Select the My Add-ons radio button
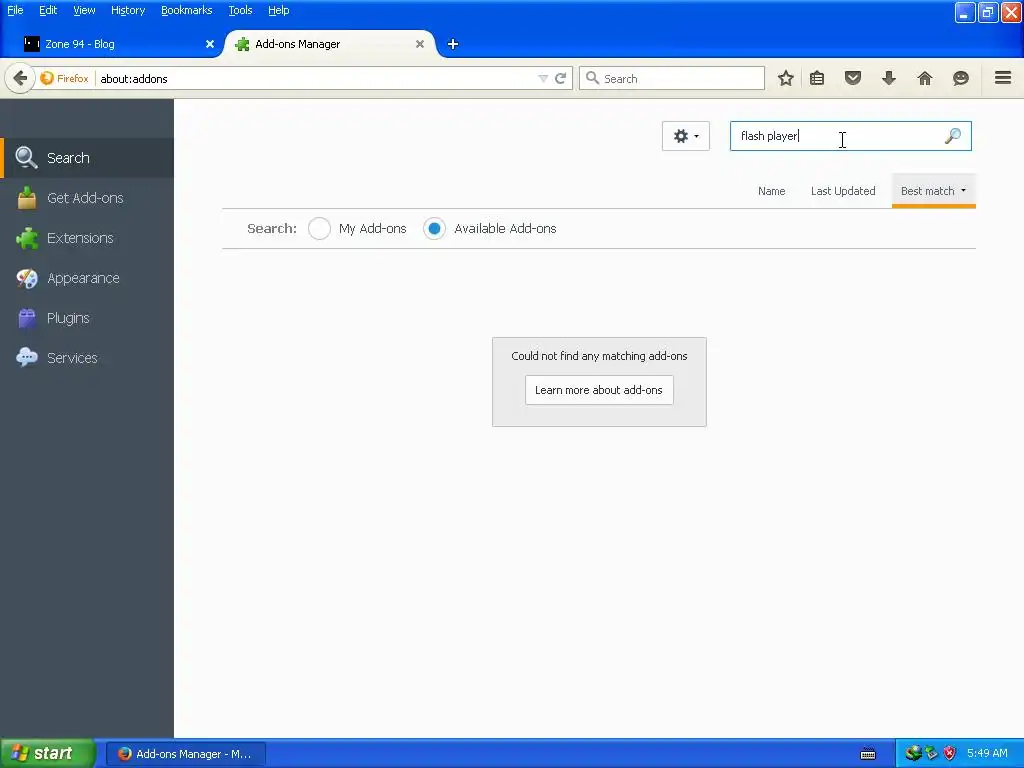Image resolution: width=1024 pixels, height=768 pixels. [x=319, y=229]
